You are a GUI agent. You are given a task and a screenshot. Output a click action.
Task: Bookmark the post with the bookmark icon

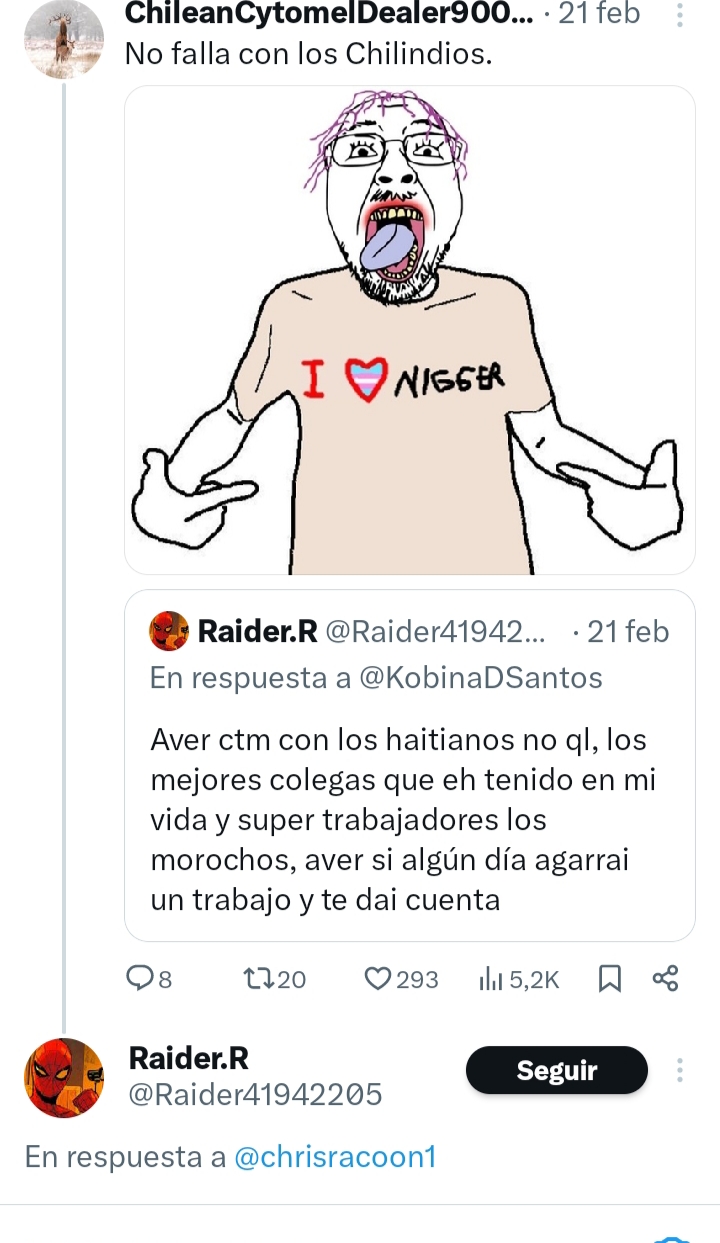point(609,980)
